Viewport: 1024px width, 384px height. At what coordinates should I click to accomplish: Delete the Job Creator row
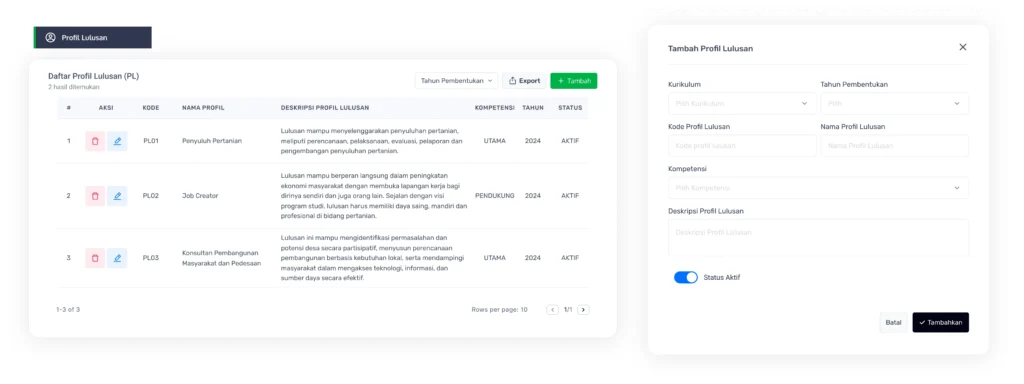click(95, 196)
